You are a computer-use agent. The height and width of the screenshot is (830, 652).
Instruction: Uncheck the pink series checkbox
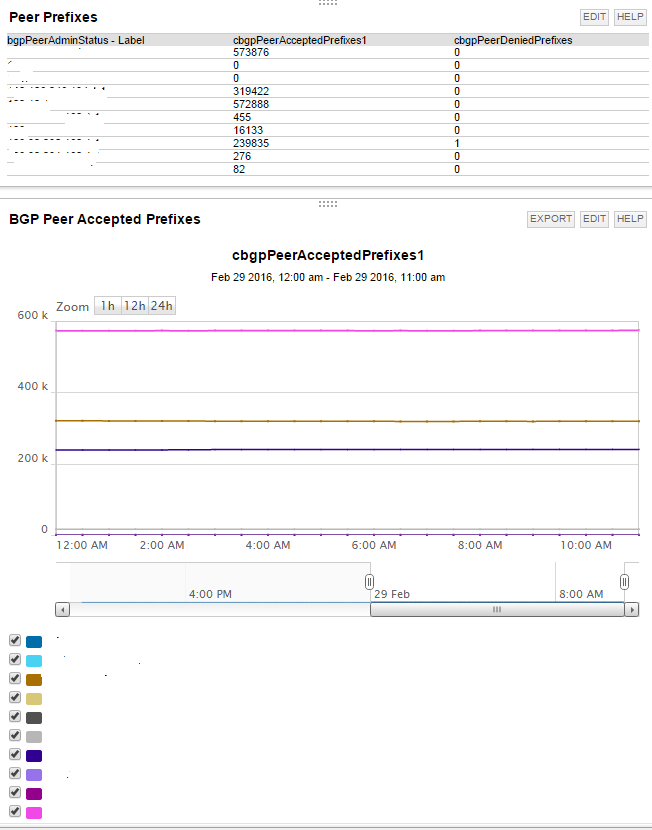(x=15, y=811)
